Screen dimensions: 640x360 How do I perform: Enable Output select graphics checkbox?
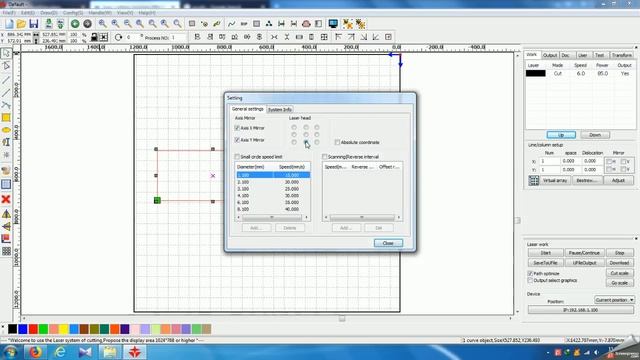click(x=530, y=280)
